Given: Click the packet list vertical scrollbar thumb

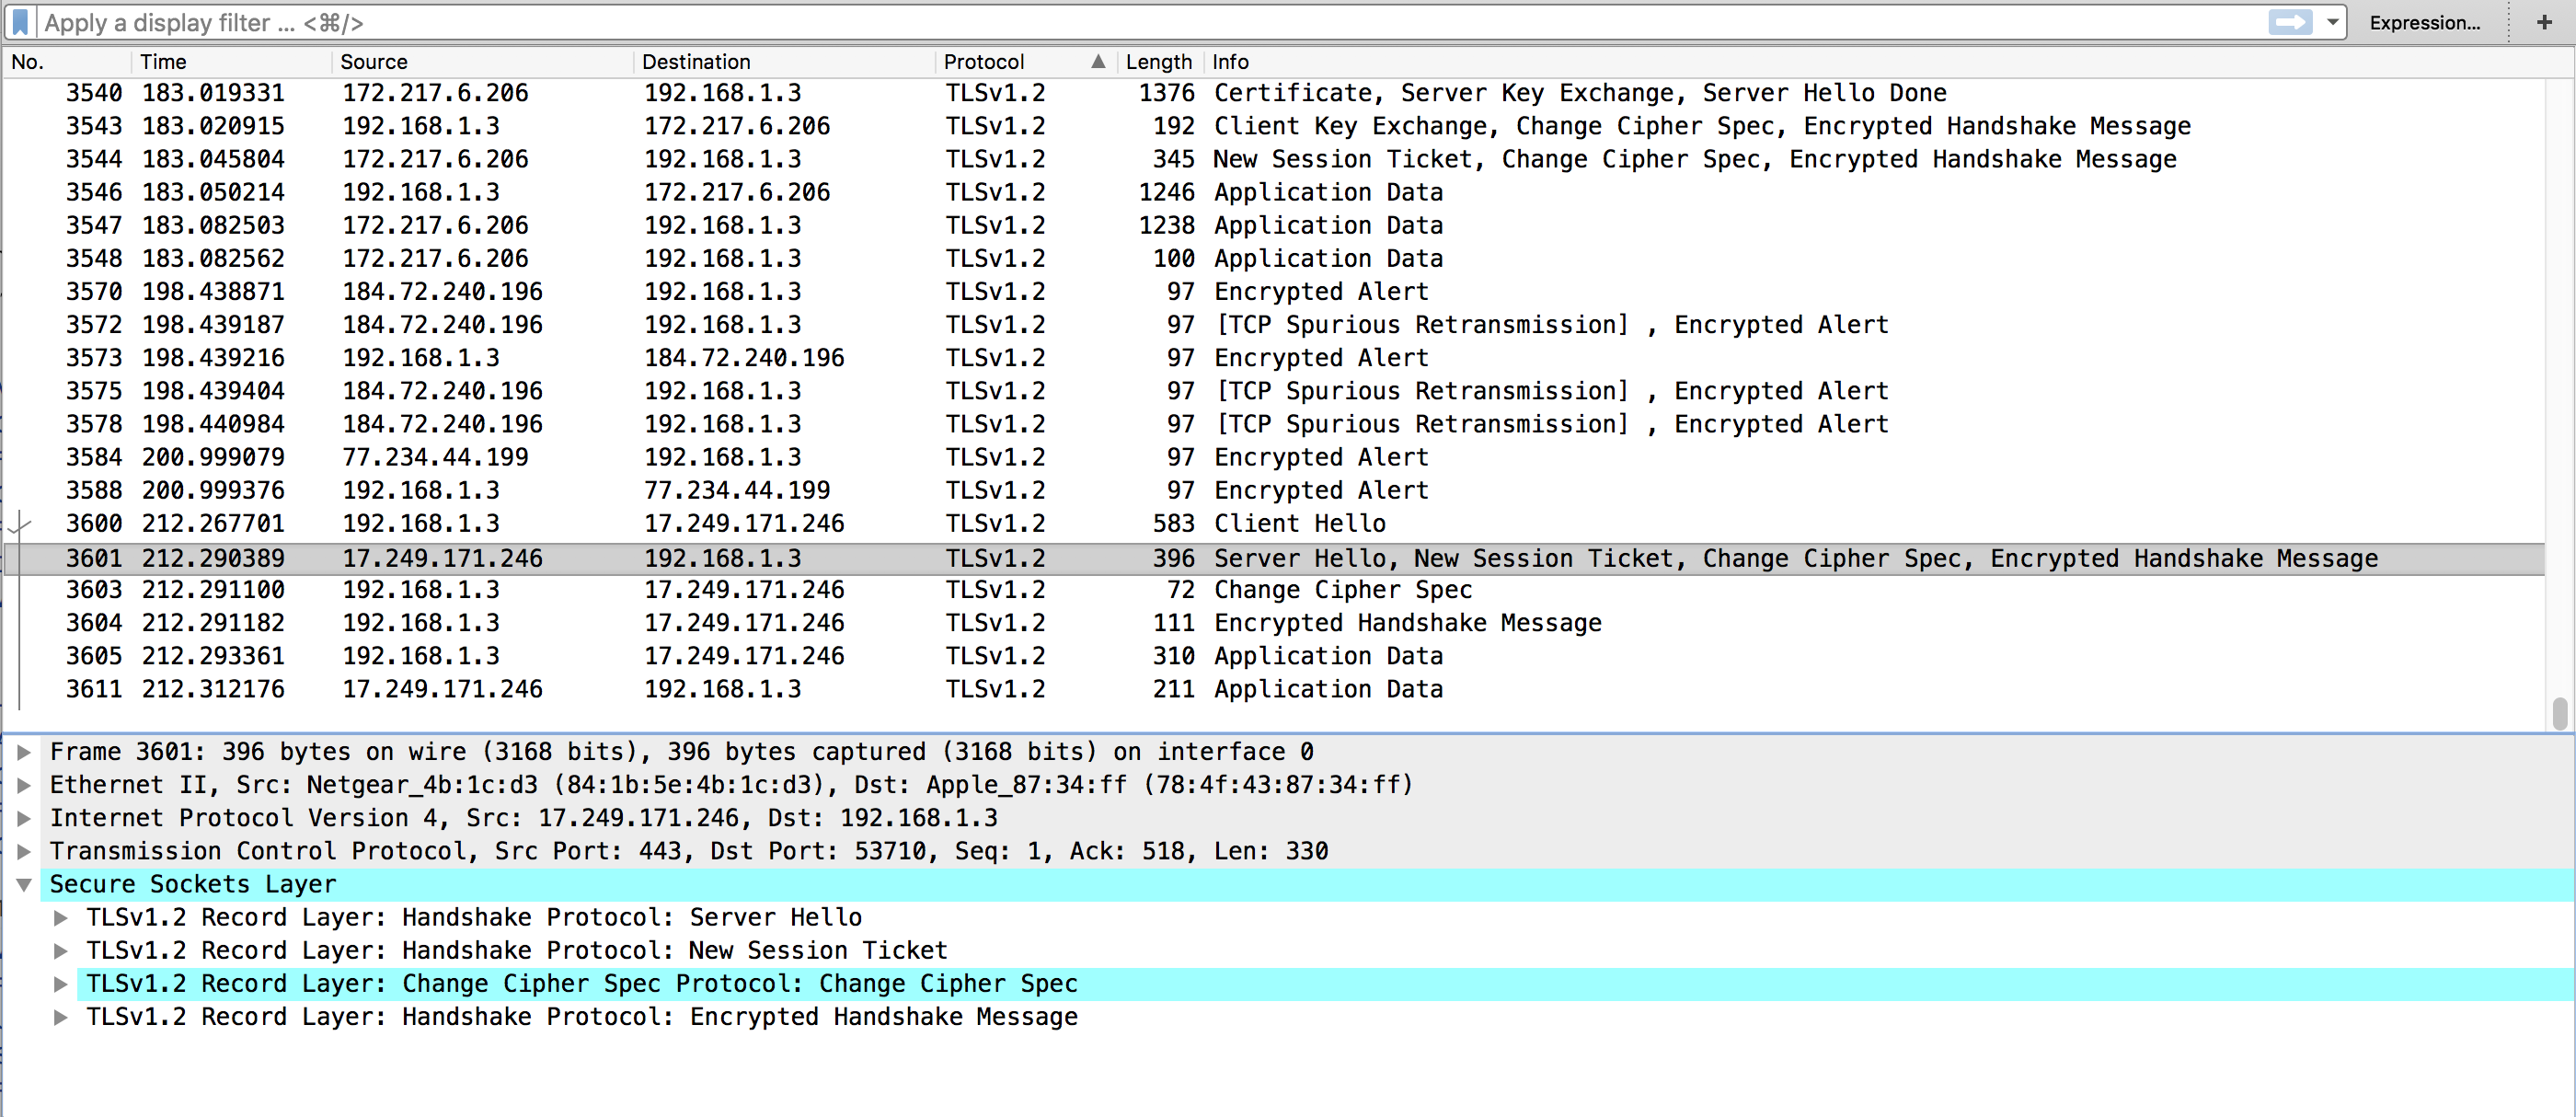Looking at the screenshot, I should (2559, 713).
